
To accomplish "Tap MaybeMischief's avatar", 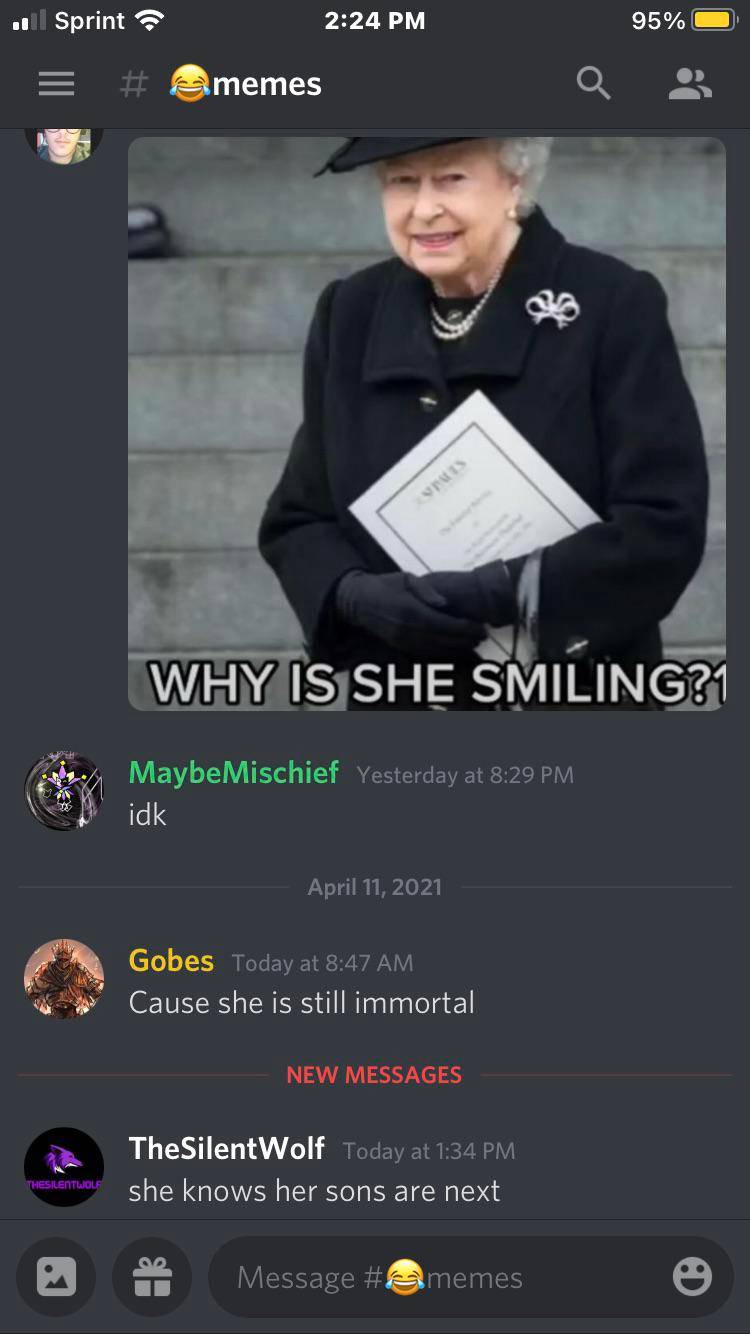I will click(64, 791).
